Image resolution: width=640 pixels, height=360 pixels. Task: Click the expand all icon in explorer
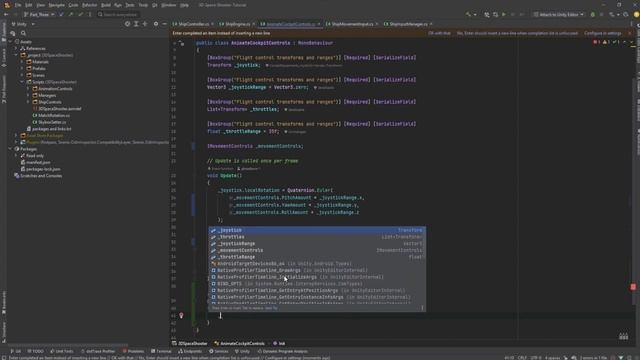[x=136, y=24]
